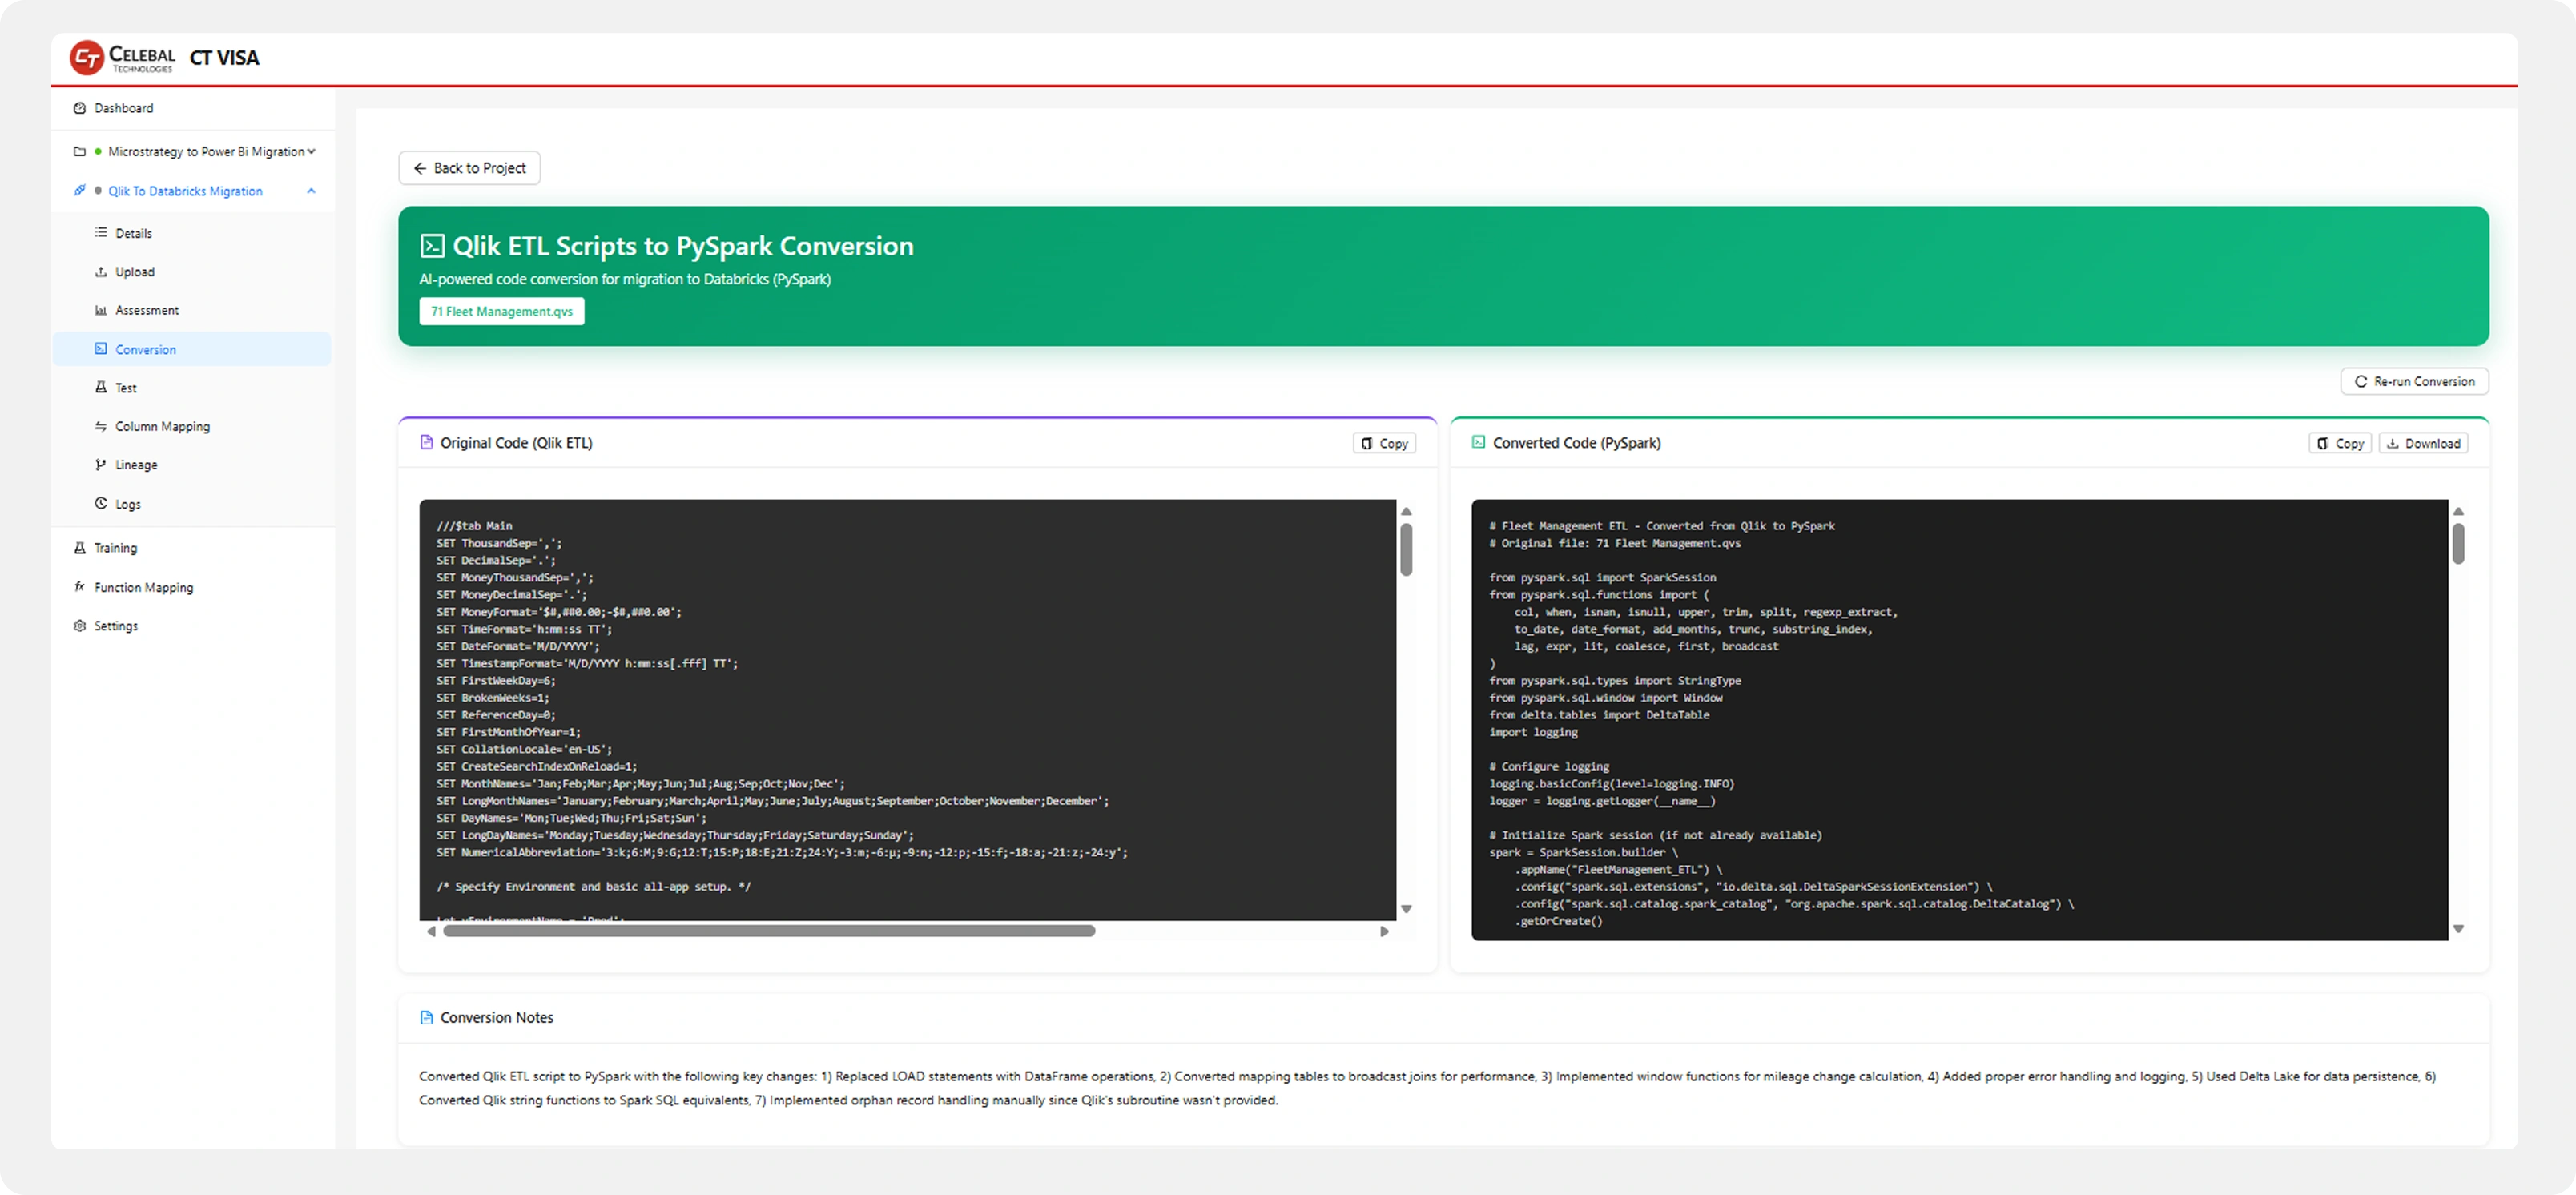
Task: Open Function Mapping page
Action: pyautogui.click(x=193, y=587)
